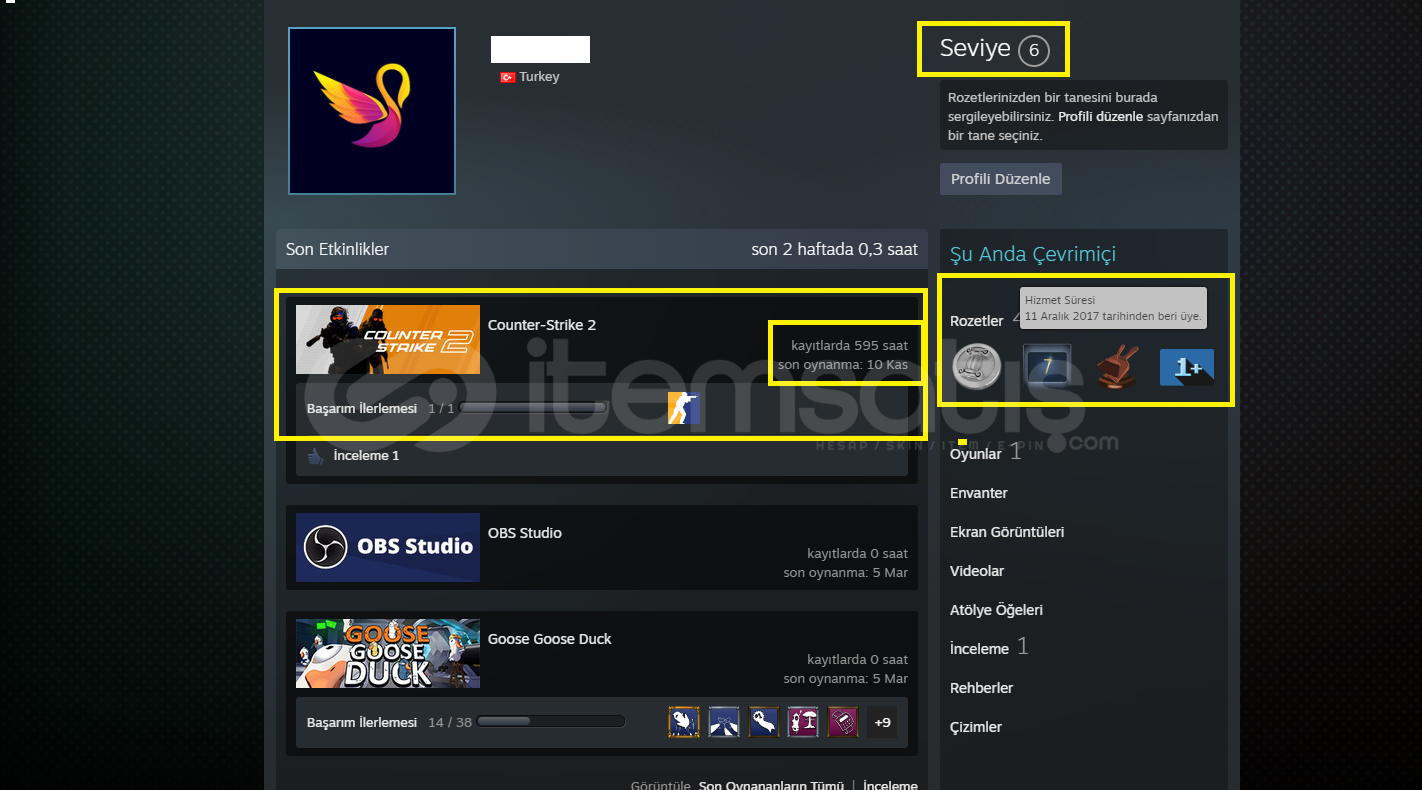The image size is (1422, 790).
Task: Click the 'son oynanma: 10 Kas' text
Action: (843, 365)
